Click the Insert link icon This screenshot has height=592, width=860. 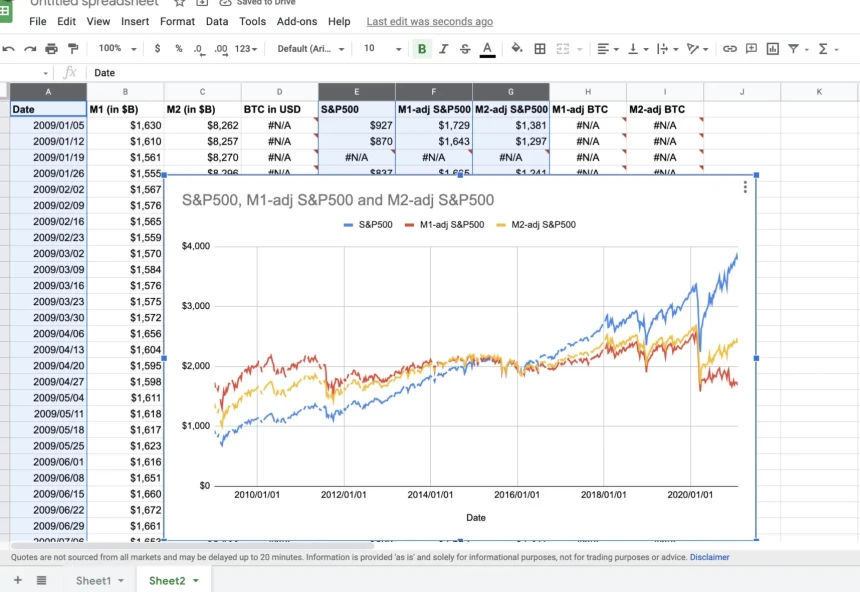coord(730,48)
